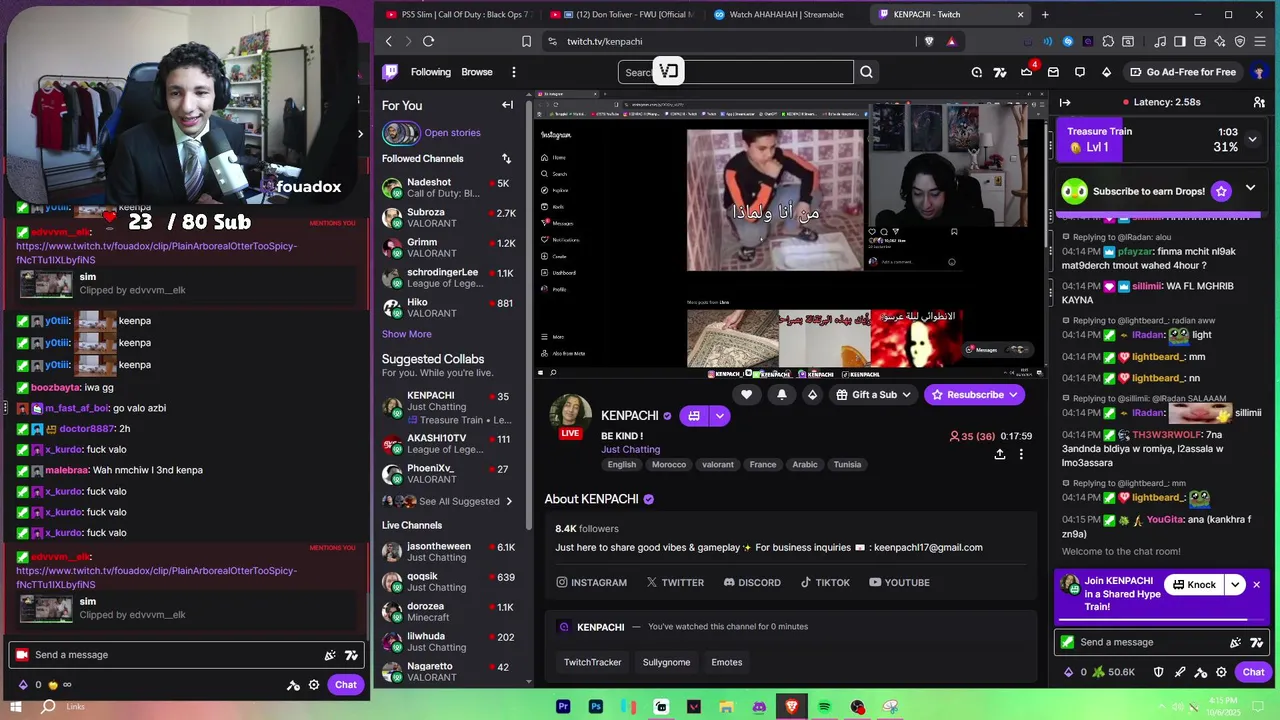Reload the page with the refresh button
1280x720 pixels.
coord(428,41)
